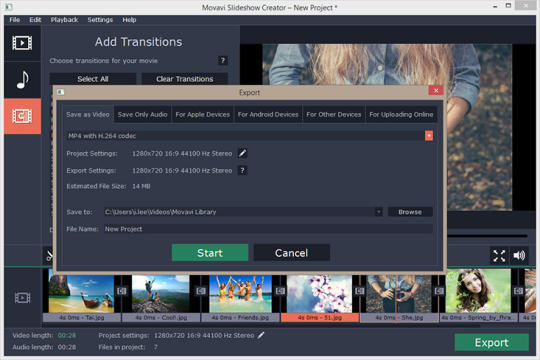Click the Save to path field
The height and width of the screenshot is (360, 540).
239,212
